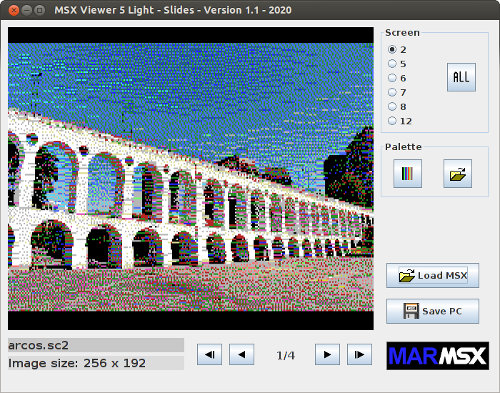
Task: Select Screen 2 radio button
Action: [393, 49]
